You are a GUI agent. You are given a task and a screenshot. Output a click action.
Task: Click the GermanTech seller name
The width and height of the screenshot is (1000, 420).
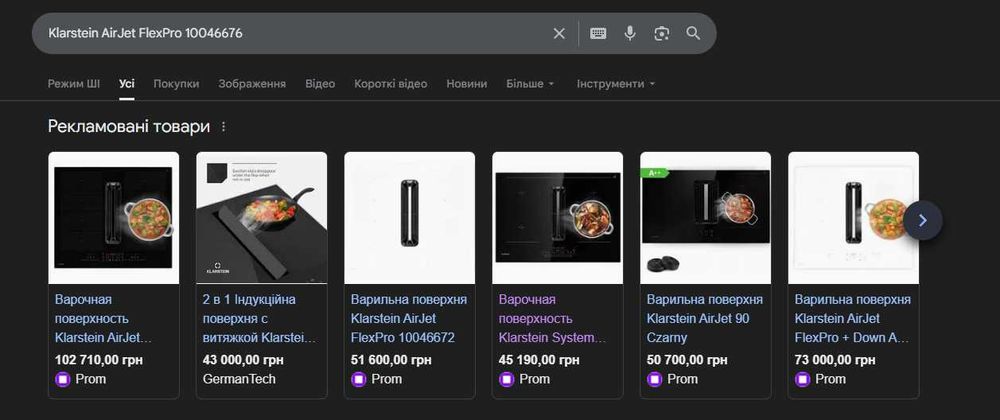click(239, 379)
